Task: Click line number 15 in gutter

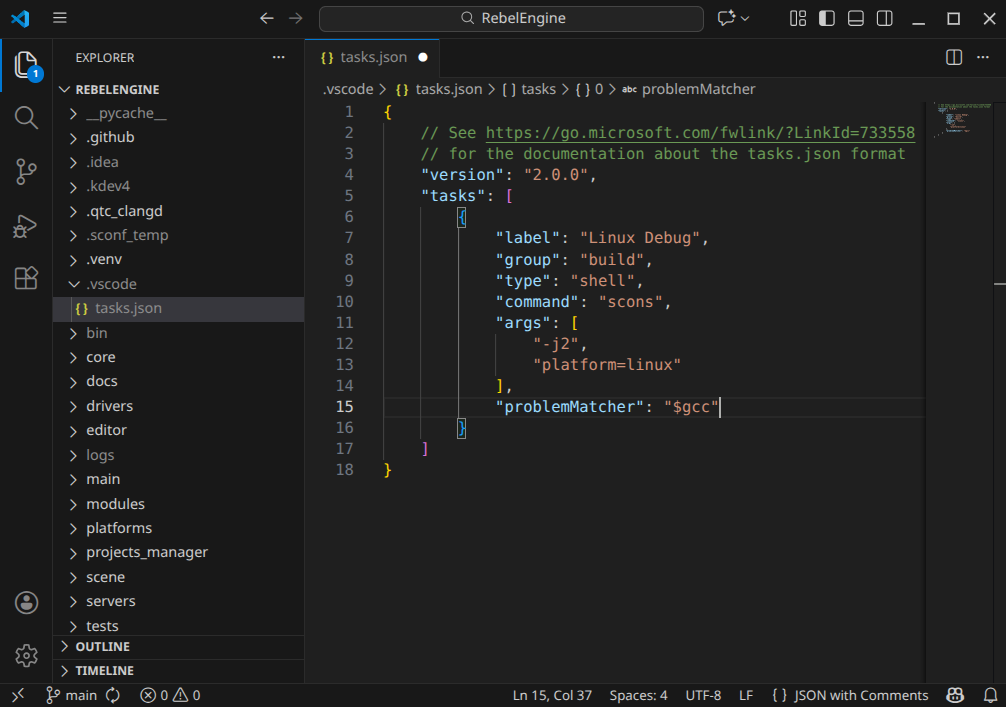Action: [345, 407]
